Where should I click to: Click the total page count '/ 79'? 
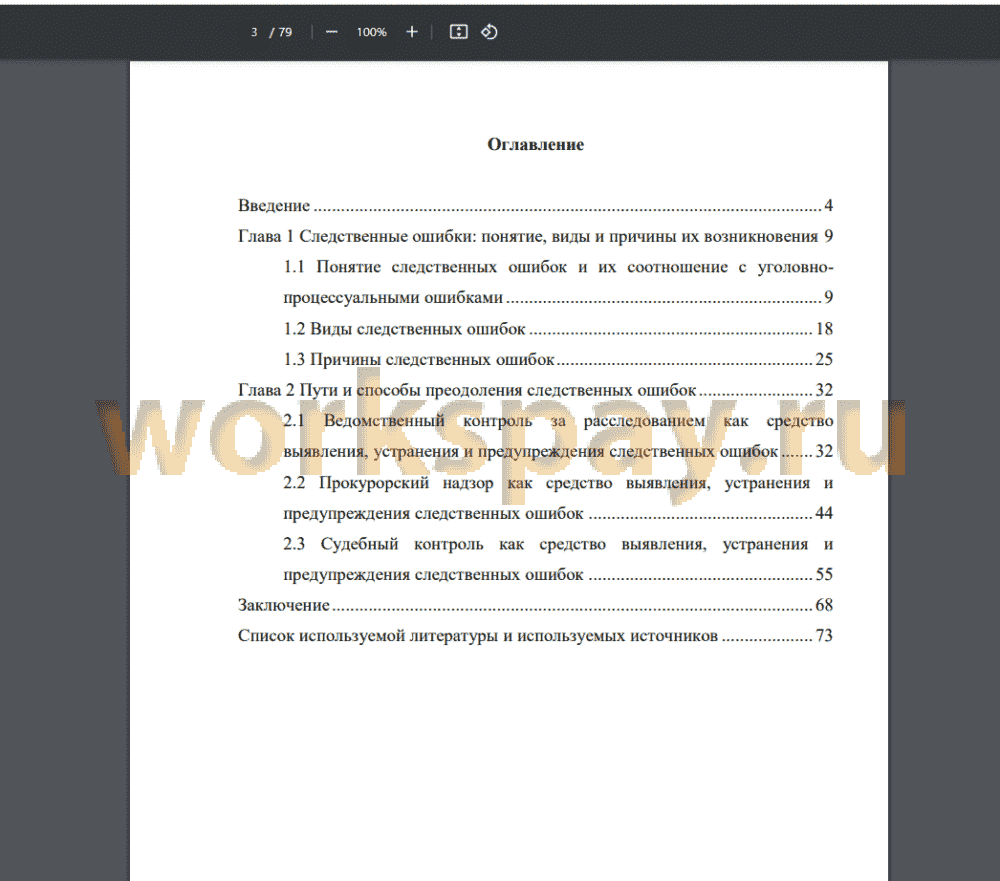tap(281, 32)
